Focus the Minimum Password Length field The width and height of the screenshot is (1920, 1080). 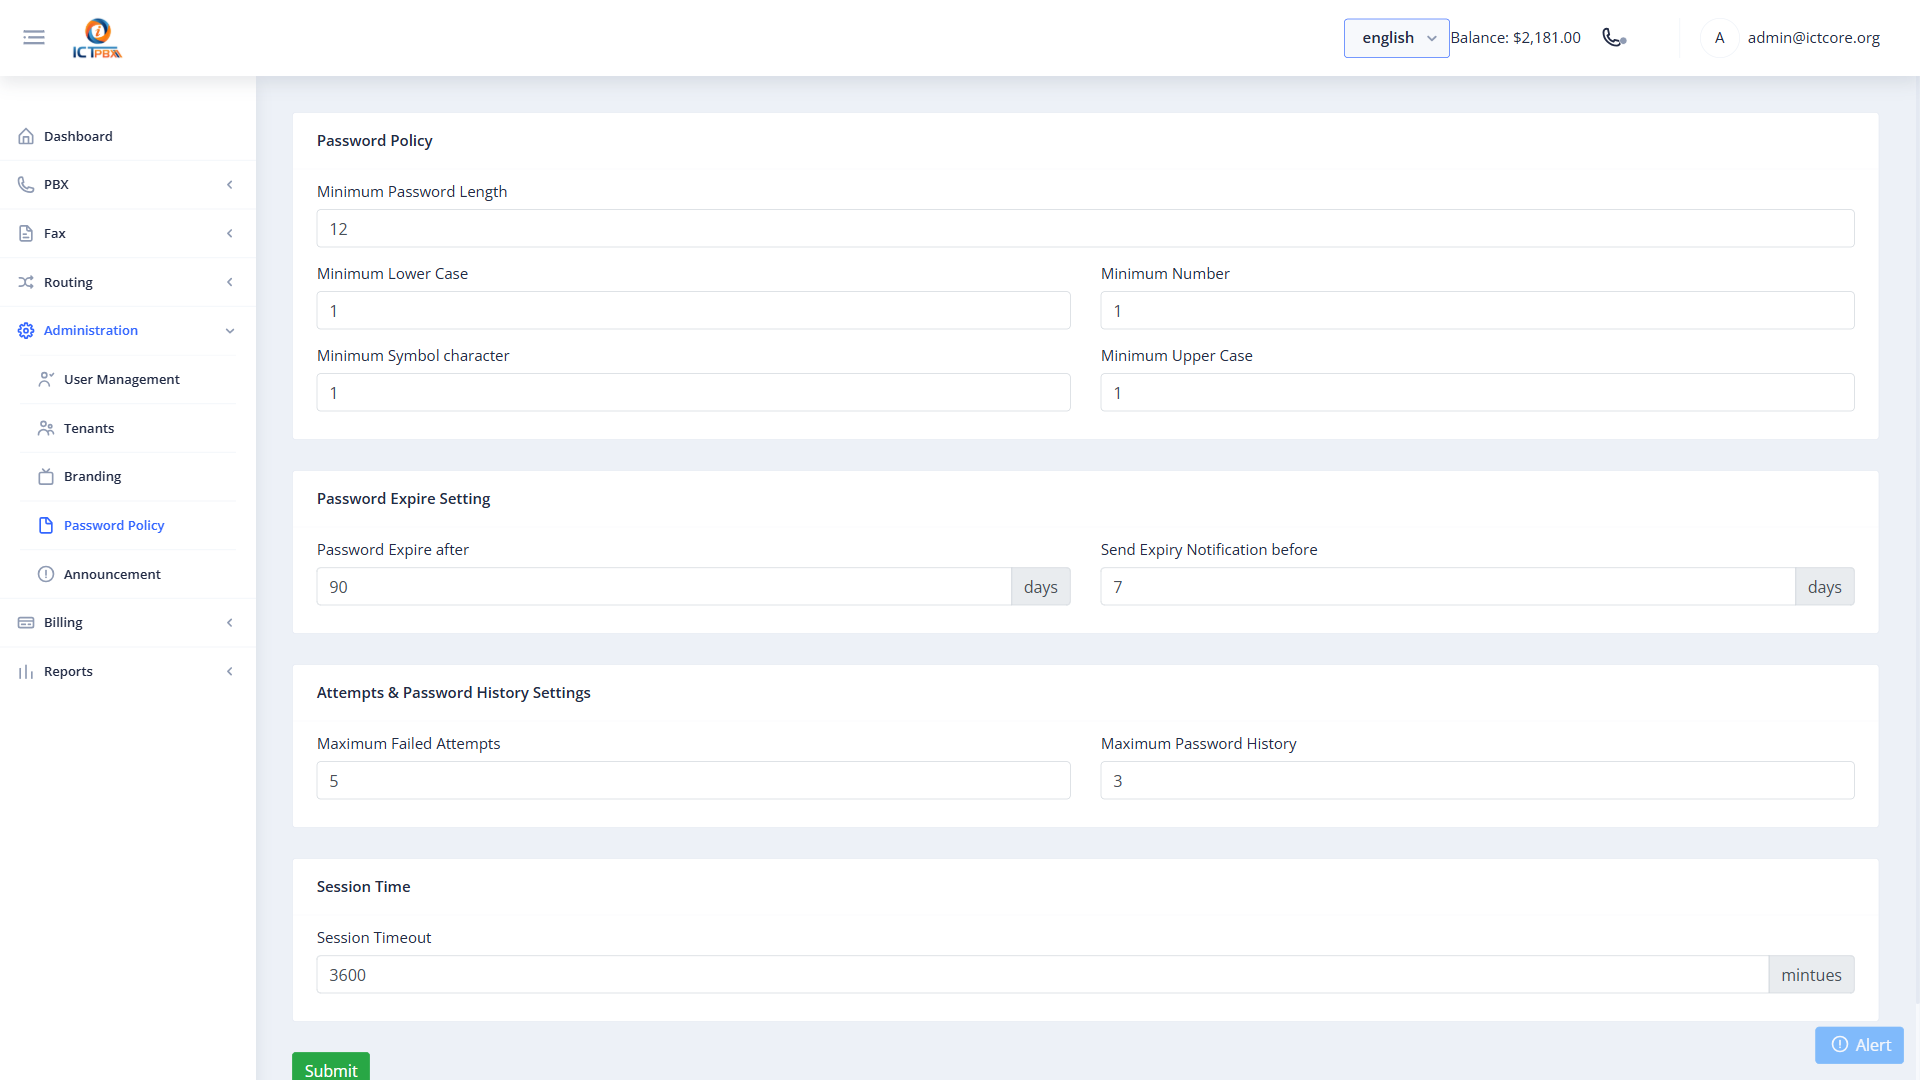[1085, 229]
